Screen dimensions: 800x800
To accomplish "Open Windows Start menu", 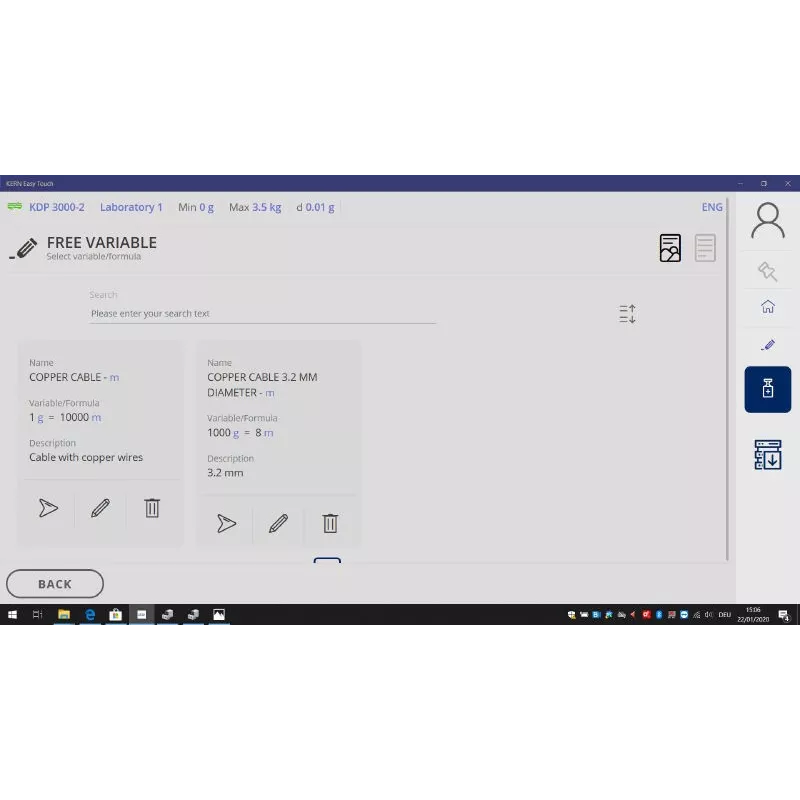I will pyautogui.click(x=13, y=615).
